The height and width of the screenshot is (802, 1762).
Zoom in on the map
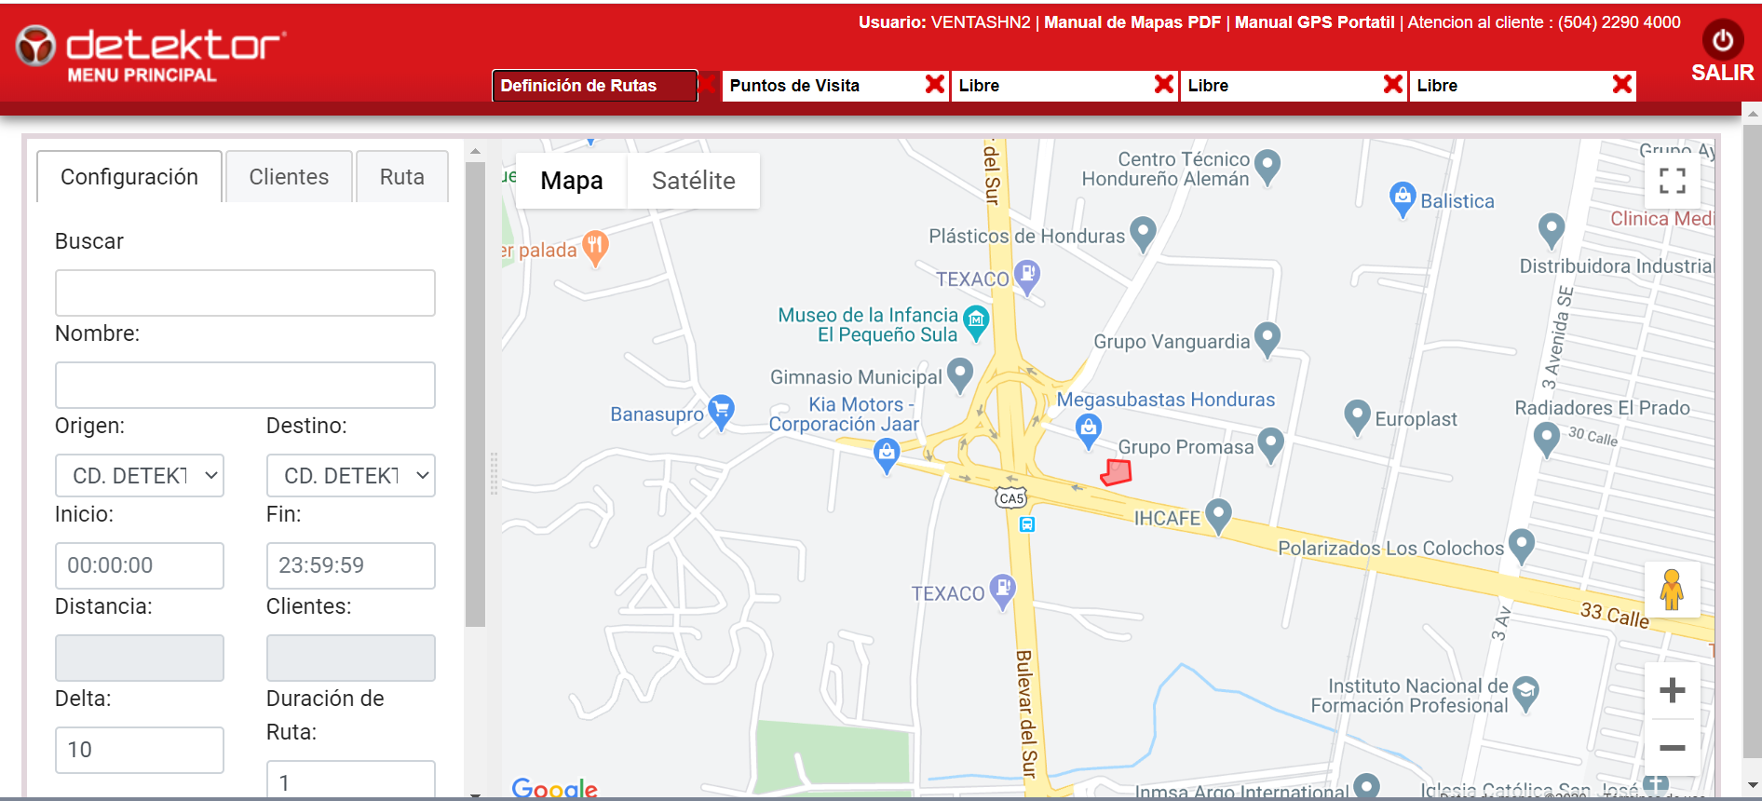(1672, 690)
